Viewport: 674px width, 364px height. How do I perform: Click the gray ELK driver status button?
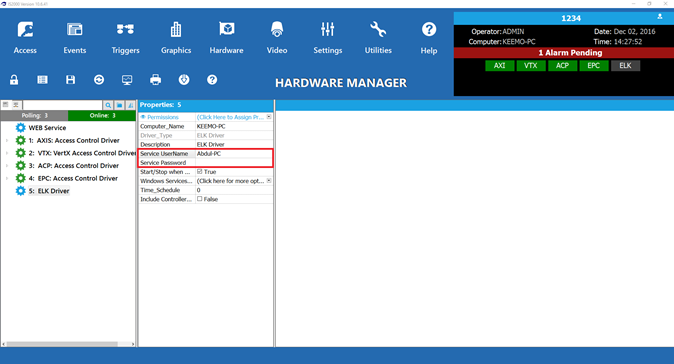click(x=625, y=65)
